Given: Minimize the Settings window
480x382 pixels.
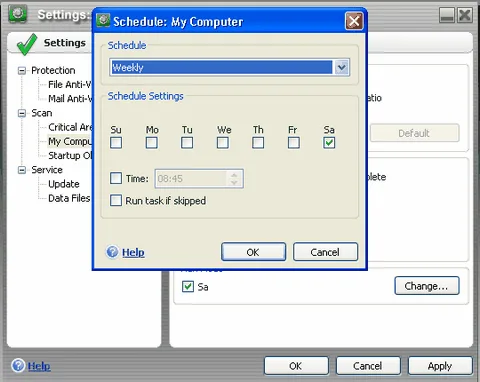Looking at the screenshot, I should [x=447, y=15].
